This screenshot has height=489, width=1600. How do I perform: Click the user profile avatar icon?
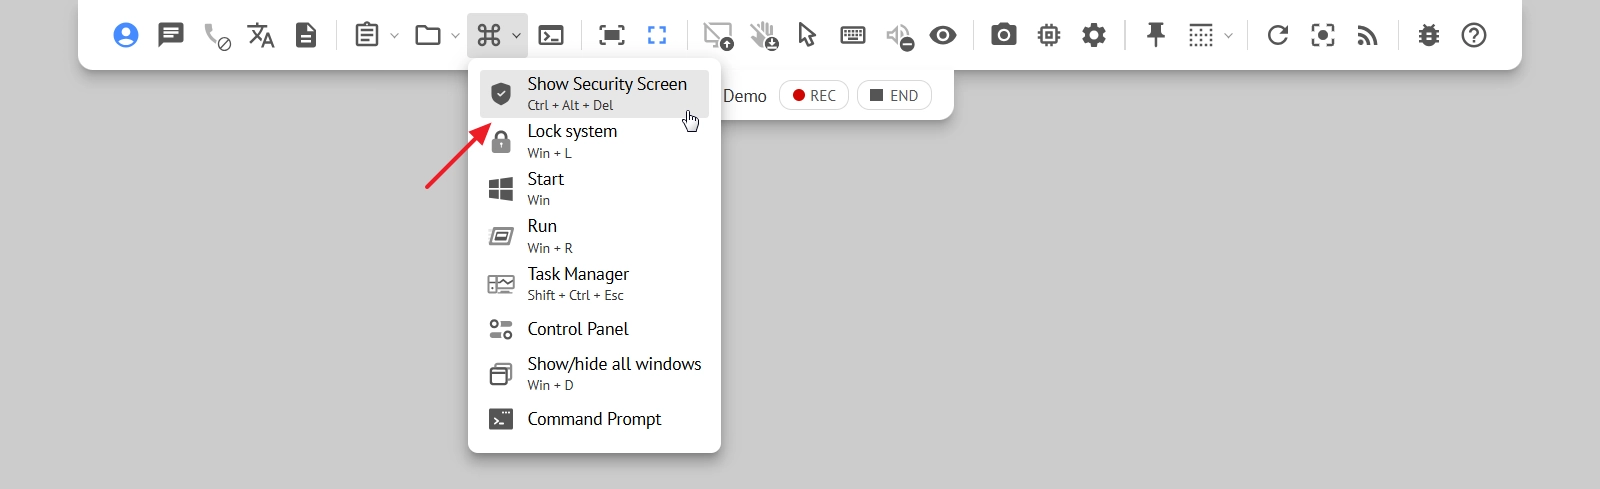pyautogui.click(x=126, y=35)
